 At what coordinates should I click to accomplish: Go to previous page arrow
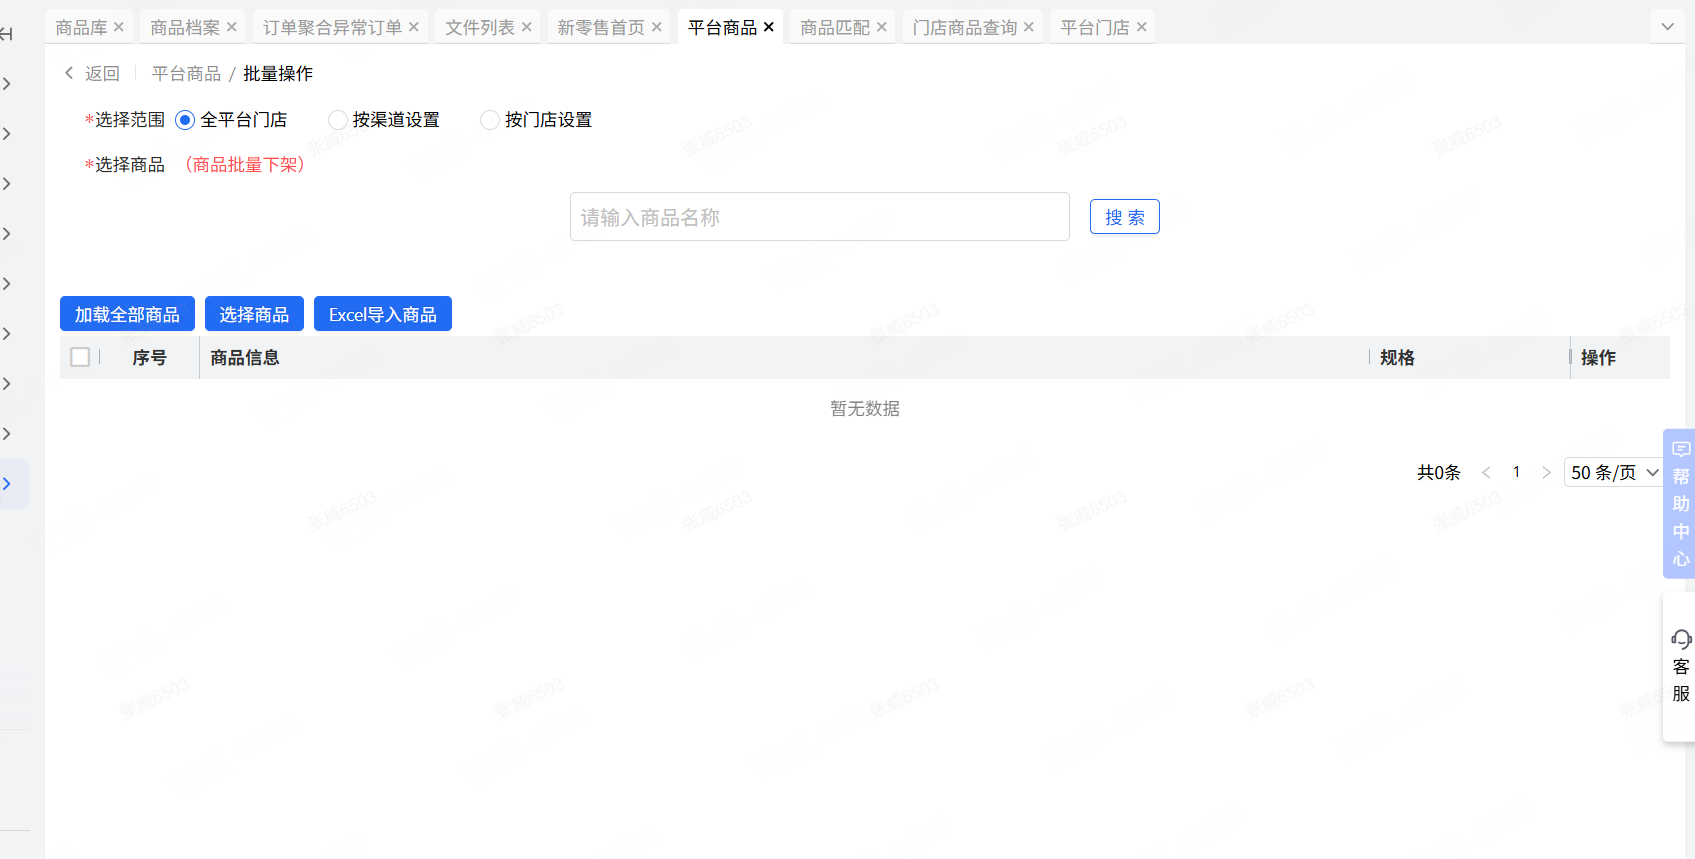point(1486,472)
